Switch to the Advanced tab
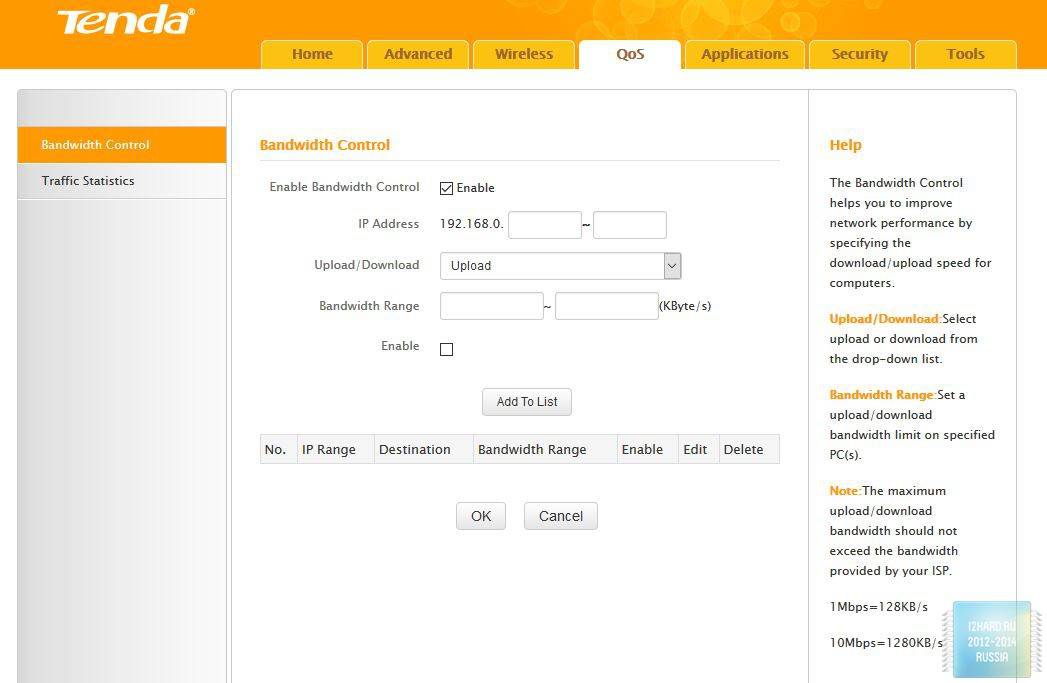This screenshot has width=1047, height=683. tap(418, 54)
